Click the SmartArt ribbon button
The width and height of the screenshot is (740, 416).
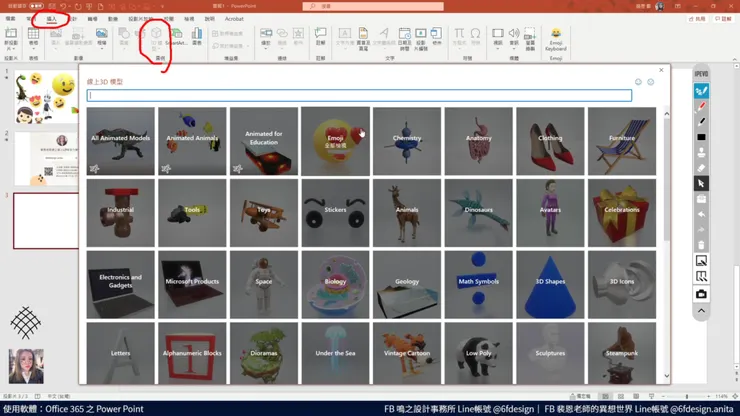177,37
